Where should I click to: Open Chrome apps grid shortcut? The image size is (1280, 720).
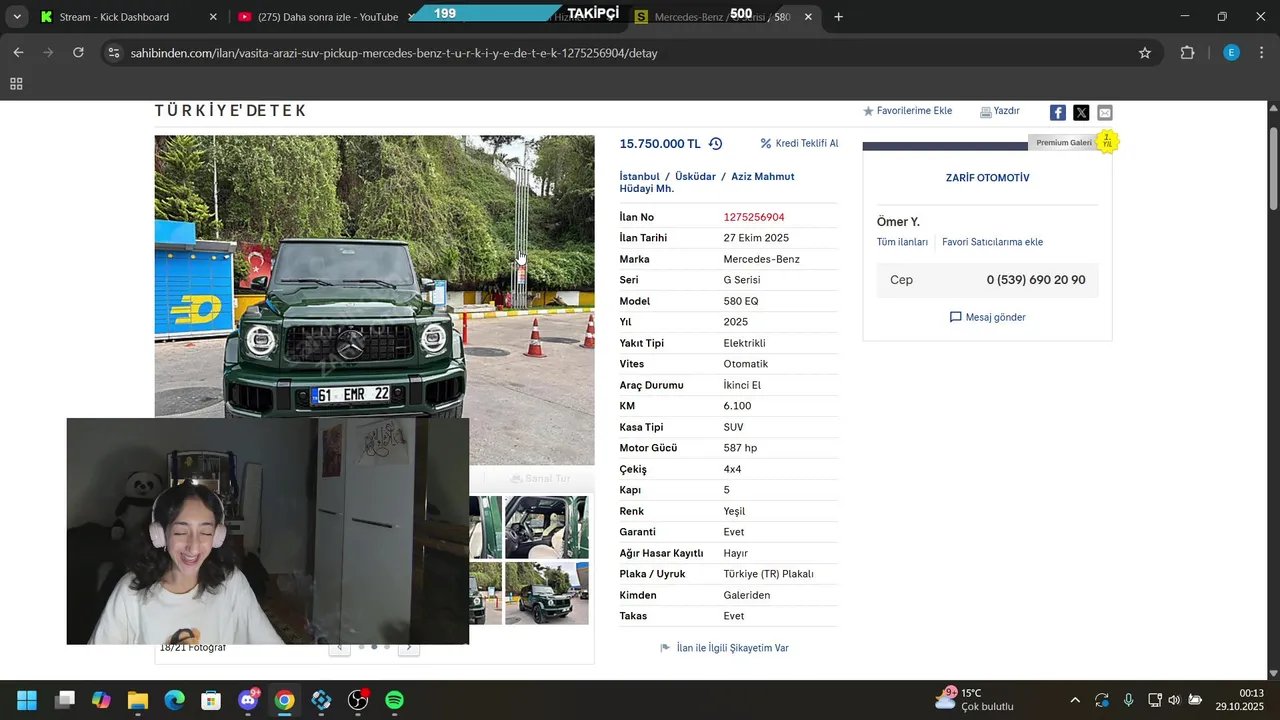point(16,85)
